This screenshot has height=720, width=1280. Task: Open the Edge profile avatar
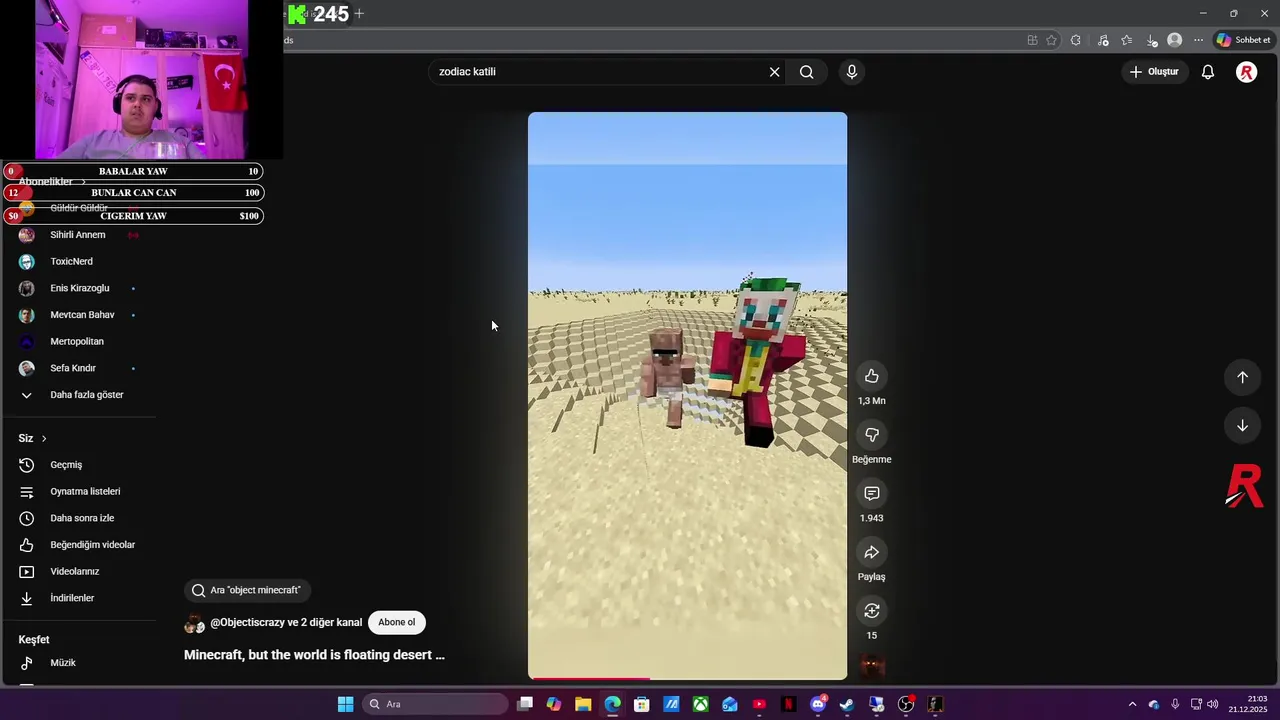(x=1175, y=40)
